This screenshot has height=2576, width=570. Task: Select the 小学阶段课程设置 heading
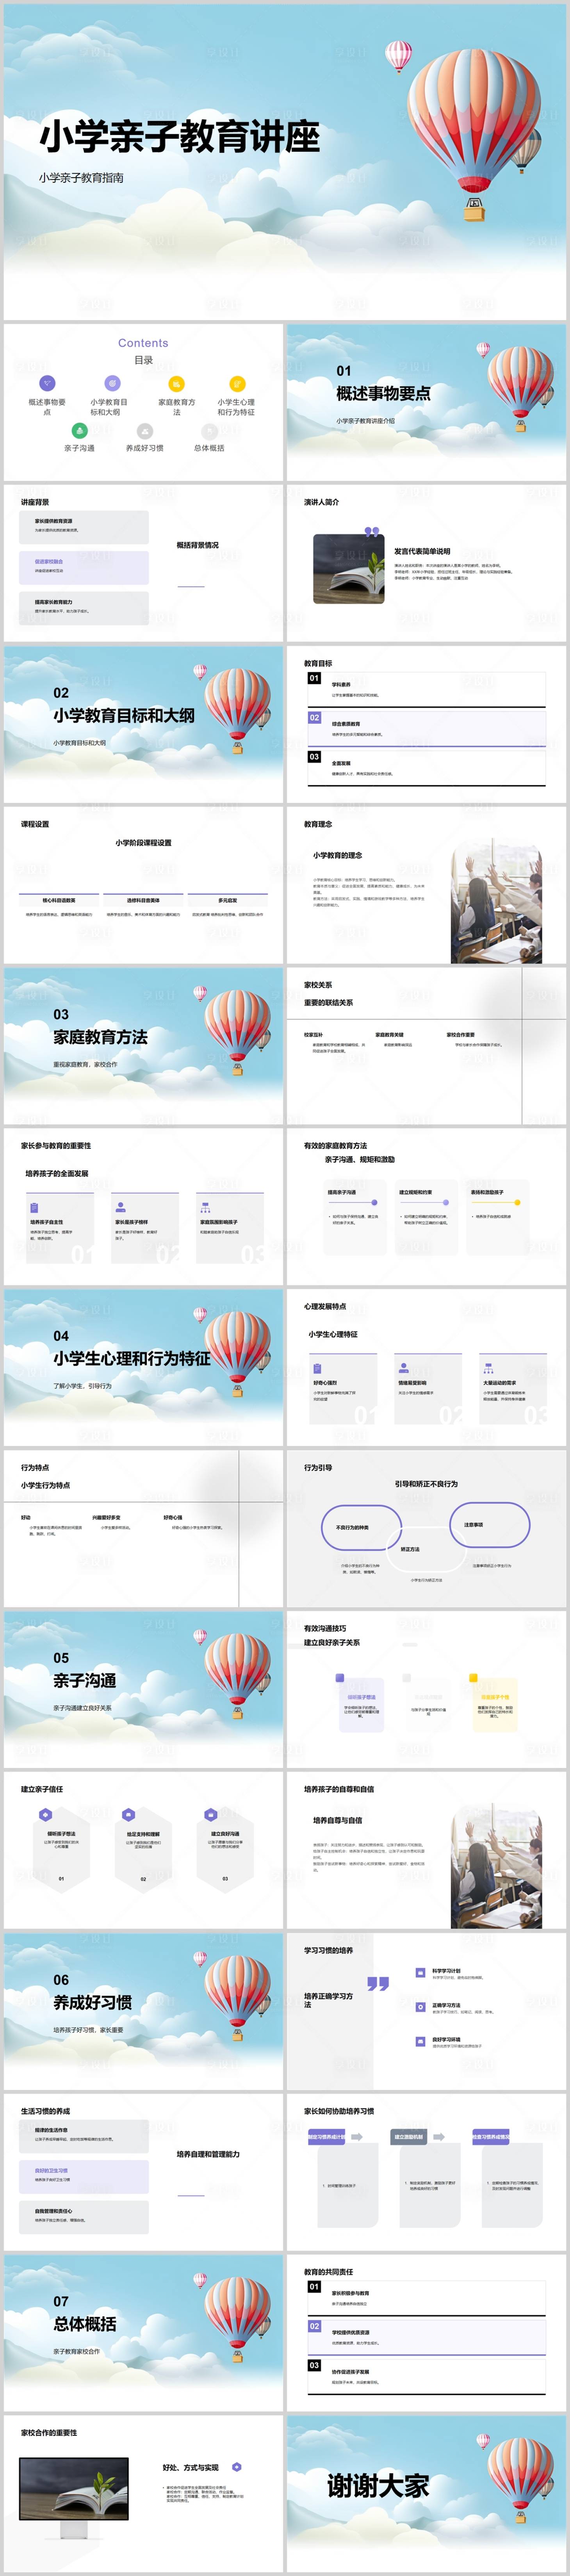pyautogui.click(x=143, y=843)
